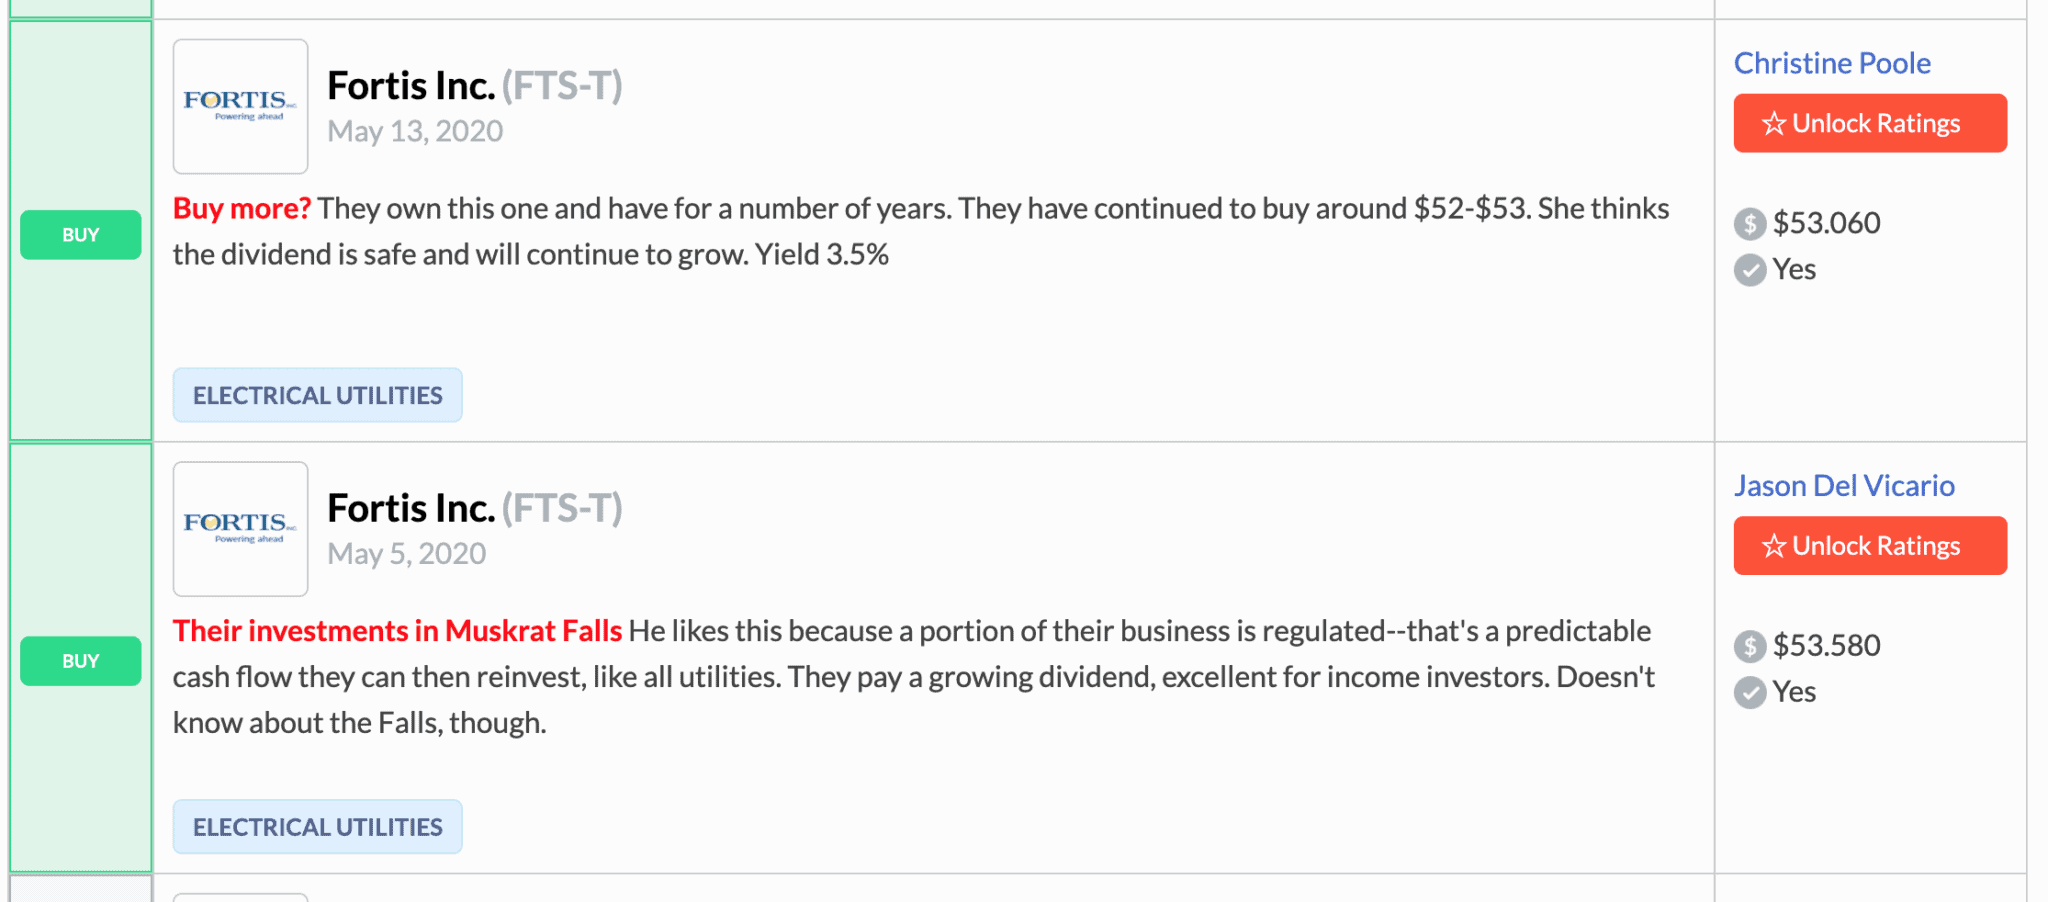
Task: Click the star icon in Jason Del Vicario's Unlock Ratings
Action: click(x=1773, y=546)
